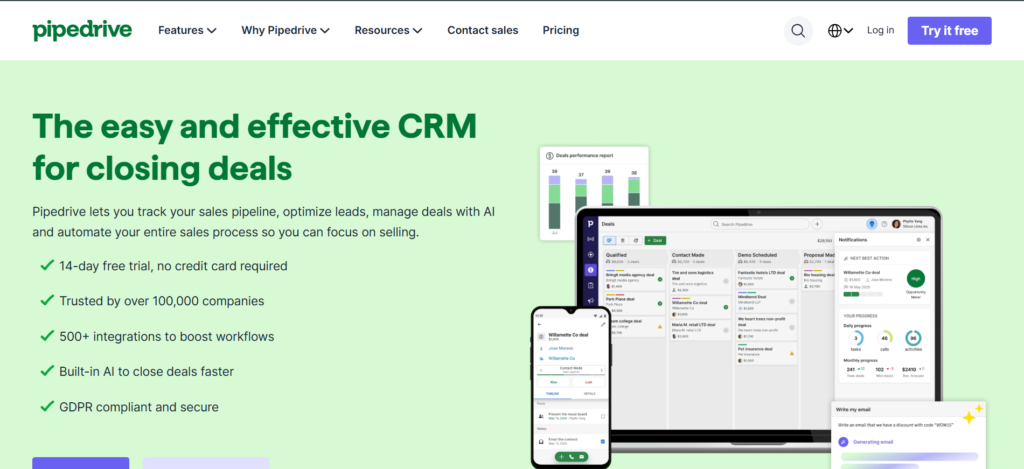Open the Mindbend Deal card
1024x469 pixels.
pos(767,301)
